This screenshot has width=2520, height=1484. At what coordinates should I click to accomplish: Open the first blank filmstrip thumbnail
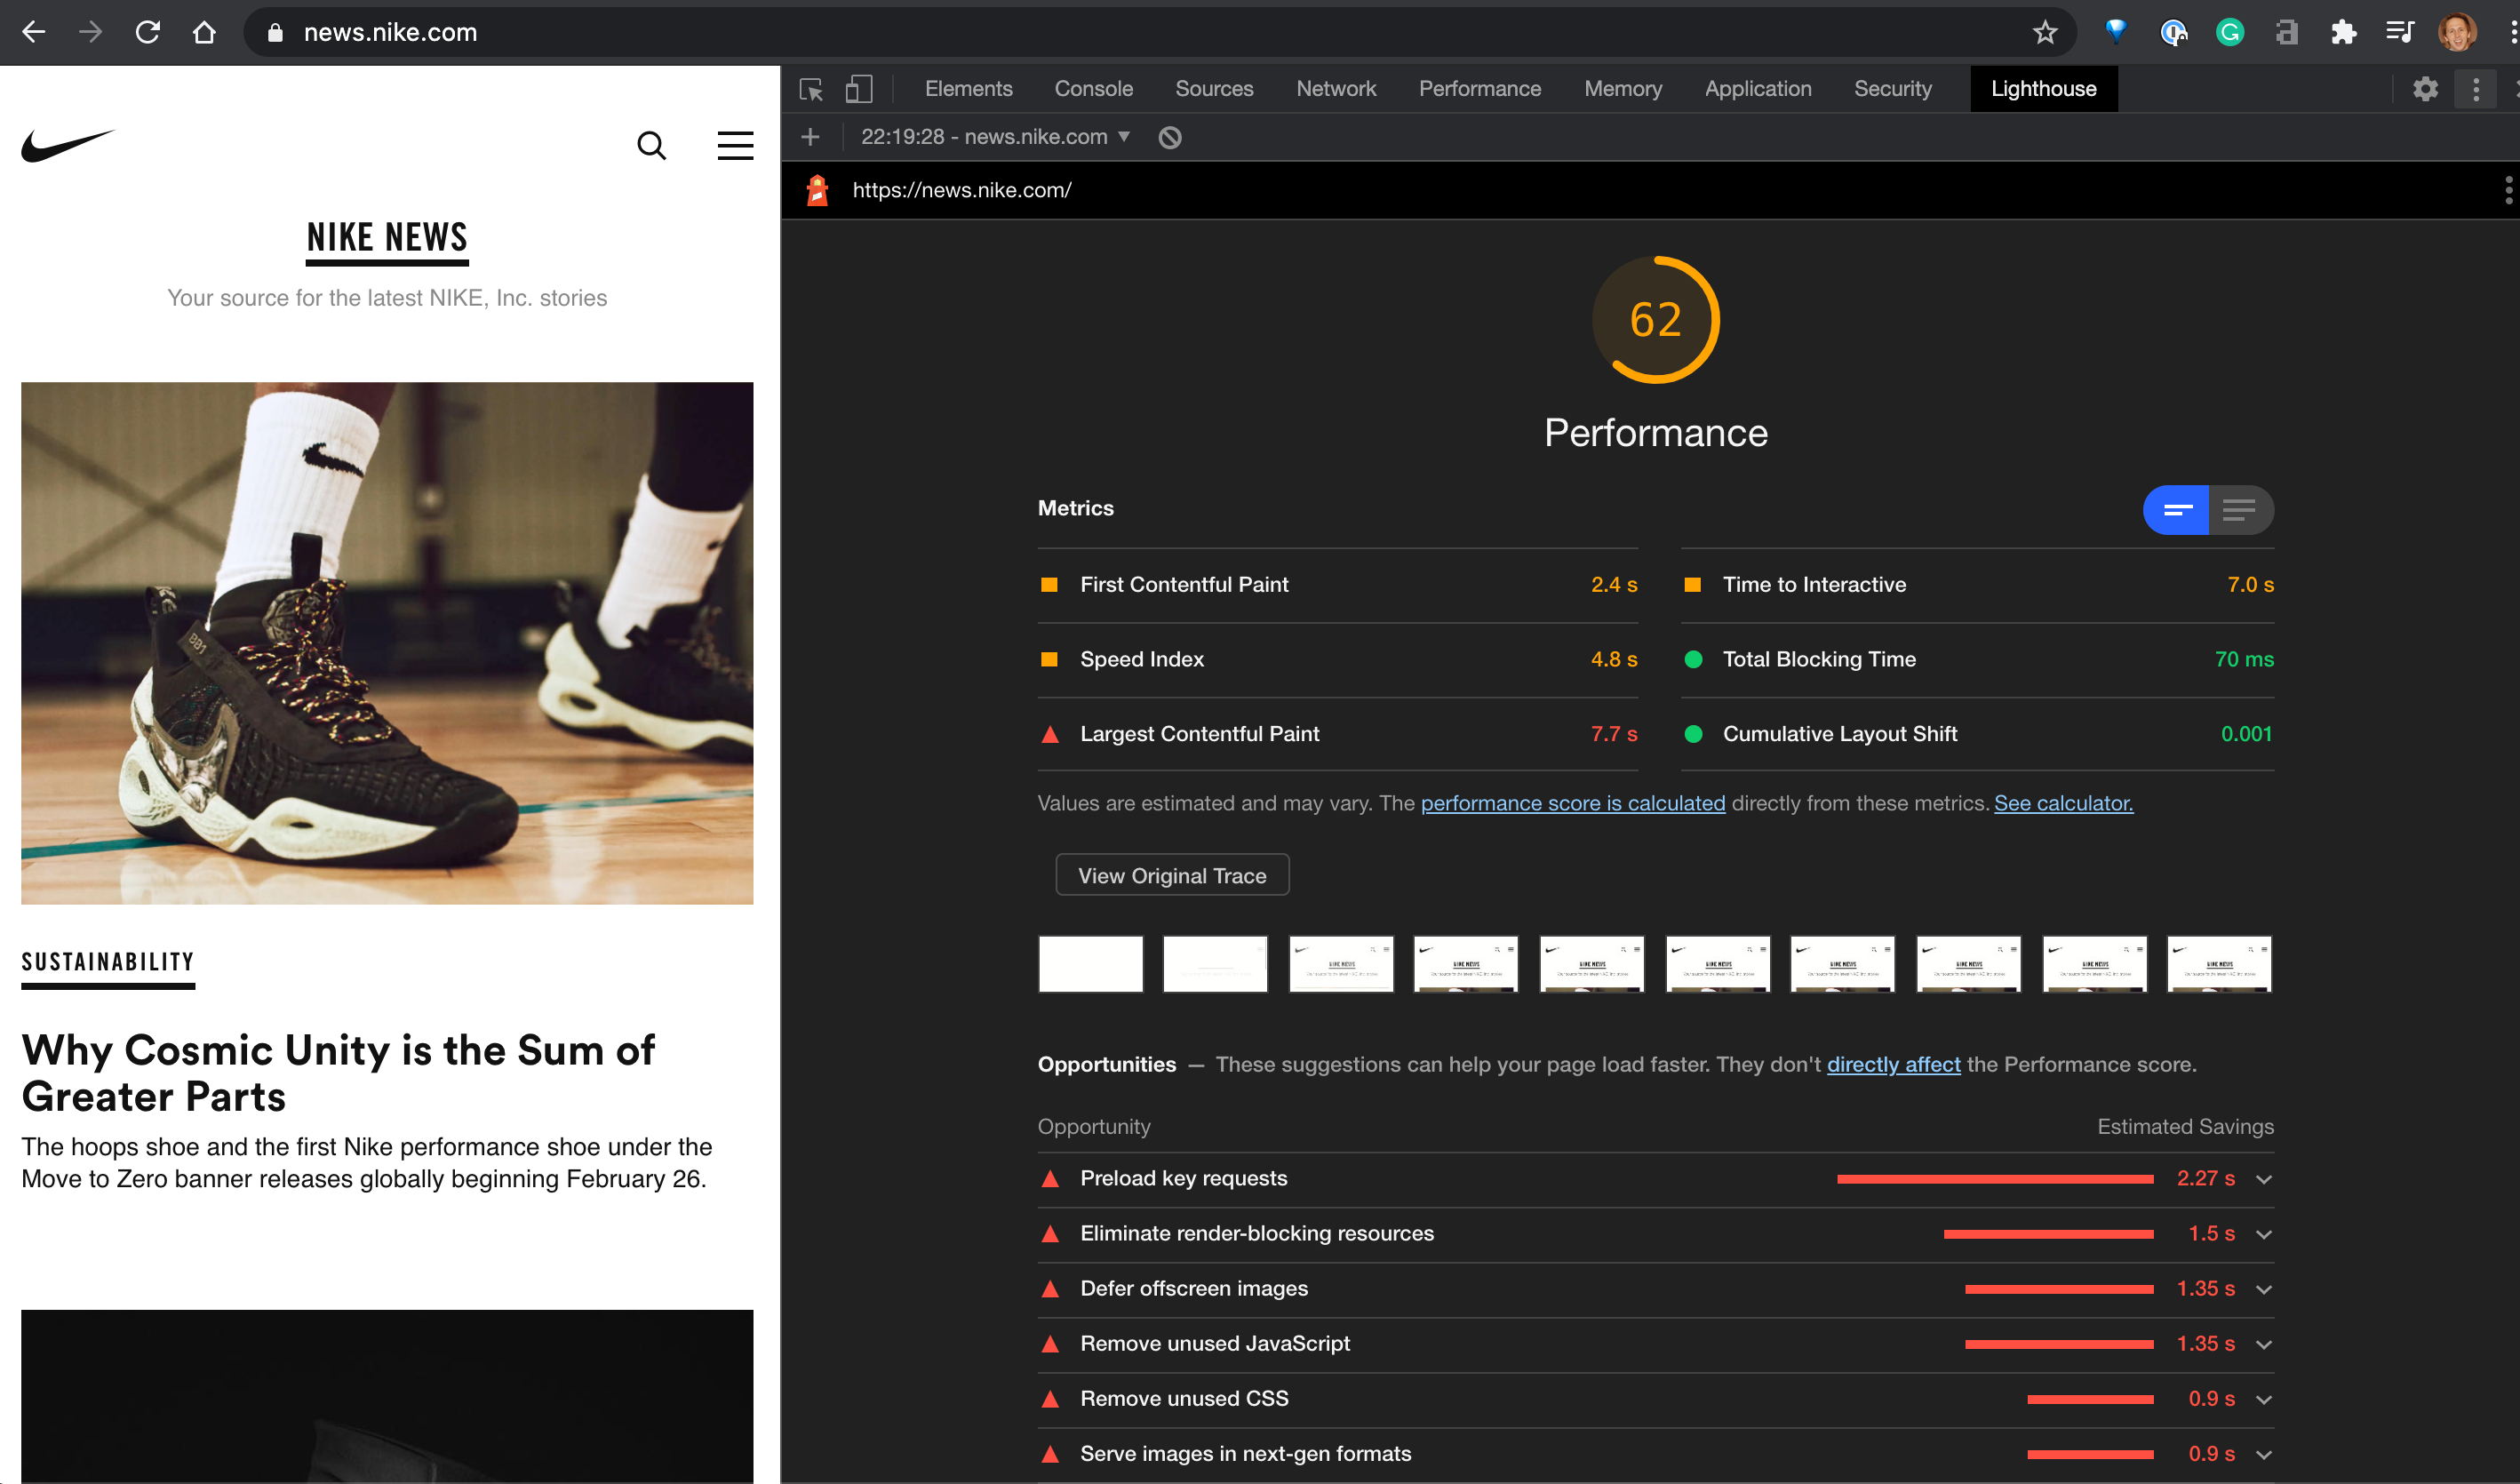point(1090,964)
